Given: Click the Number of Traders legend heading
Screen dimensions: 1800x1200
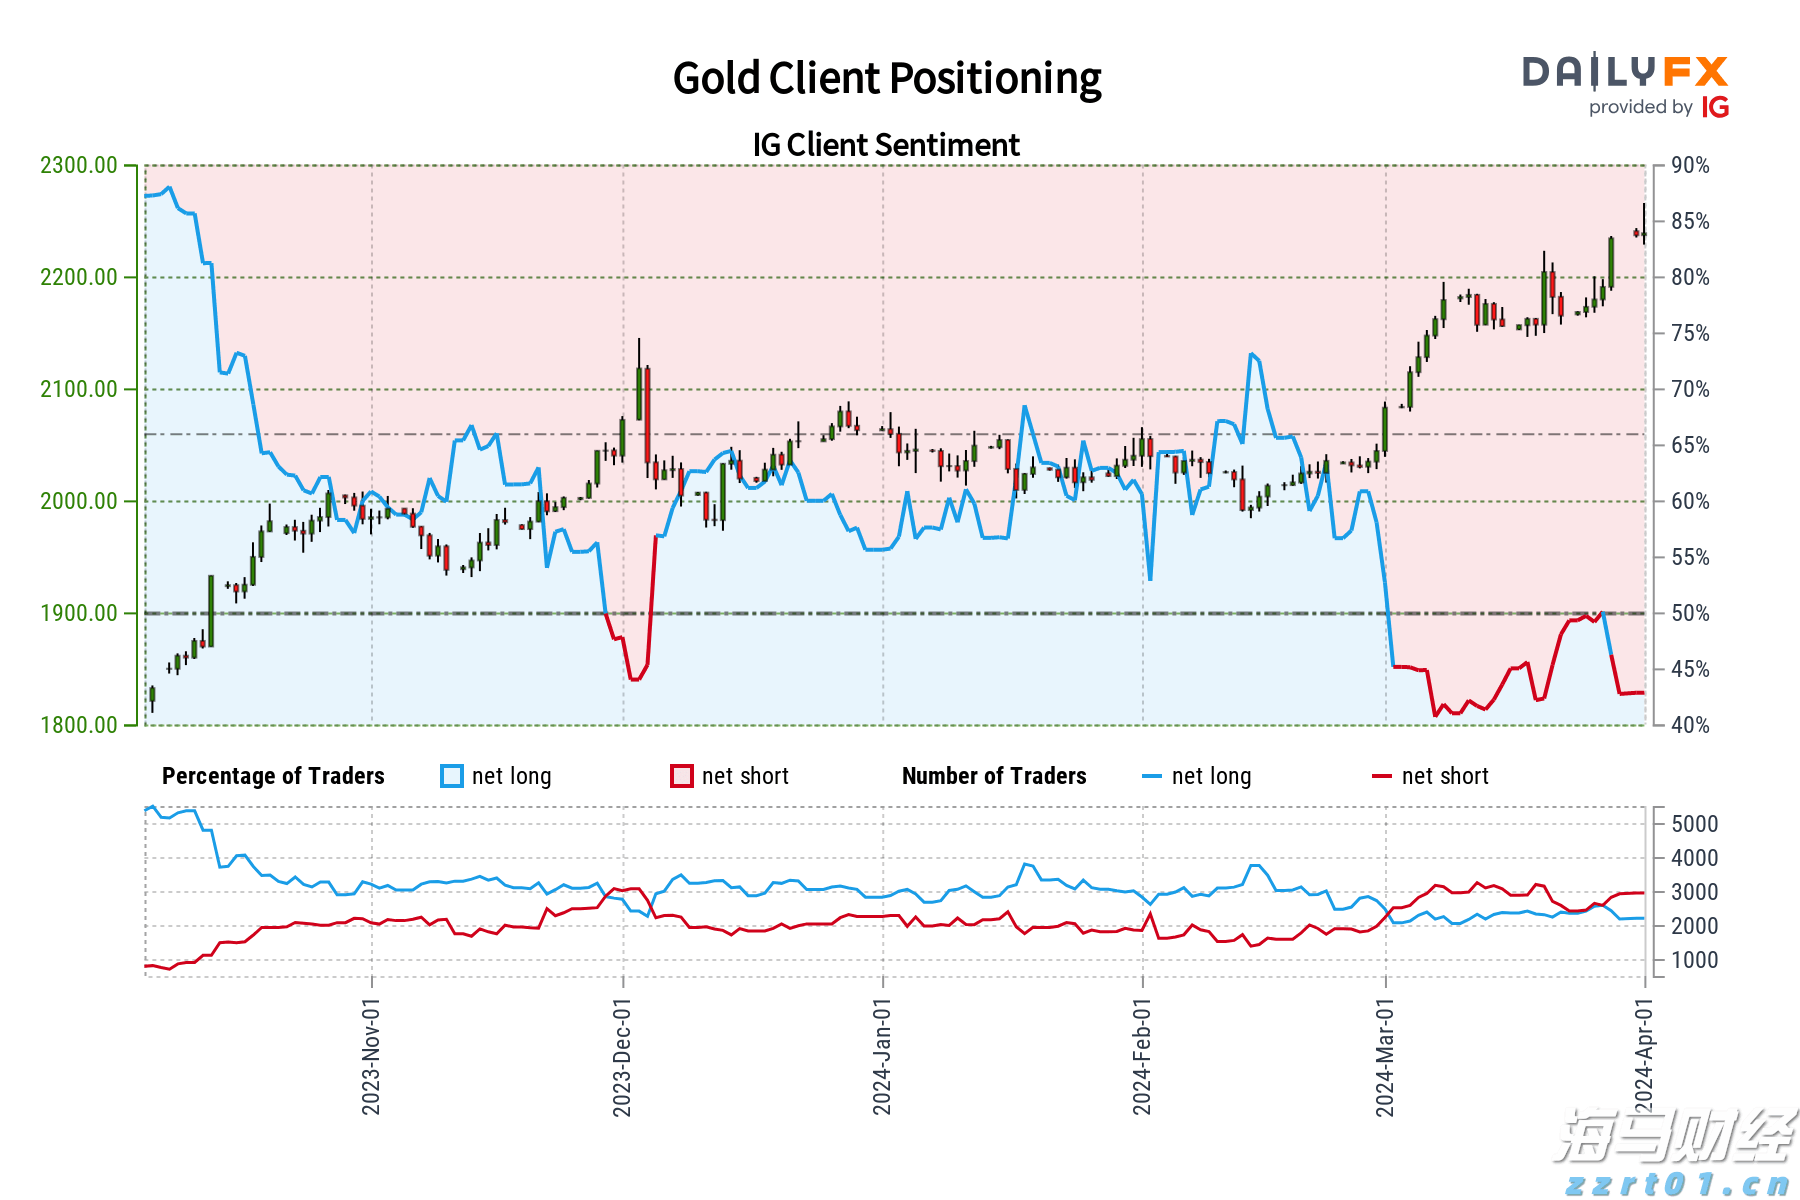Looking at the screenshot, I should coord(994,776).
